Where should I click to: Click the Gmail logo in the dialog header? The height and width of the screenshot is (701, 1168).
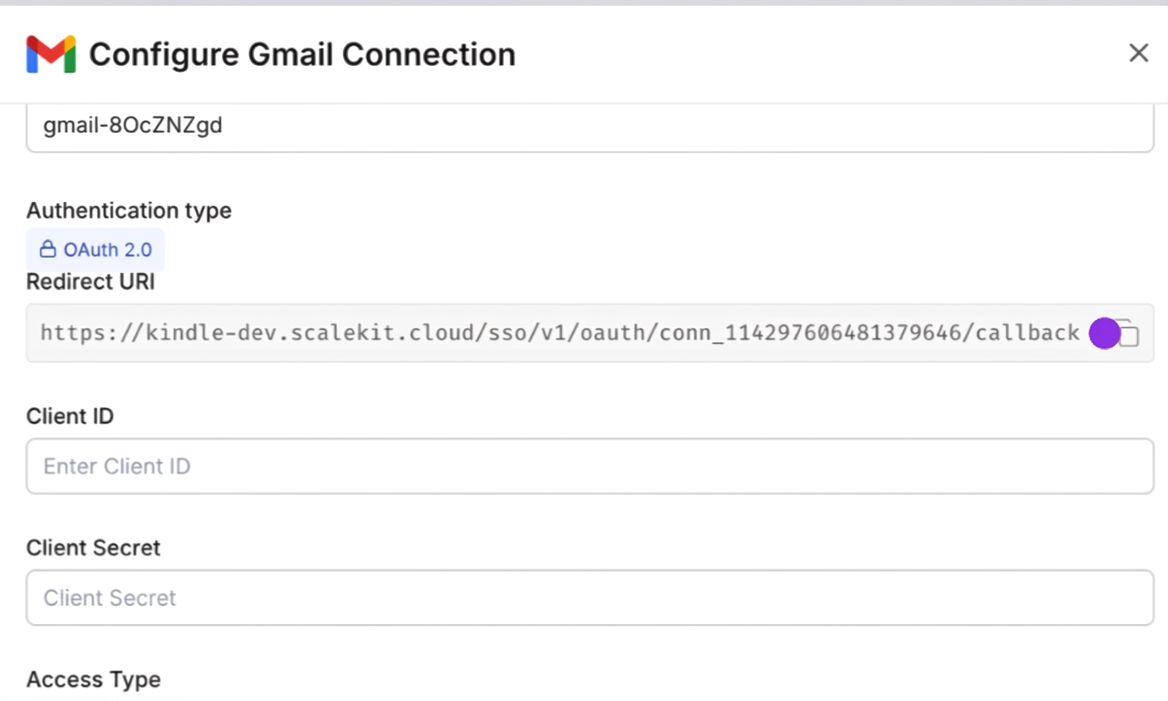(50, 54)
